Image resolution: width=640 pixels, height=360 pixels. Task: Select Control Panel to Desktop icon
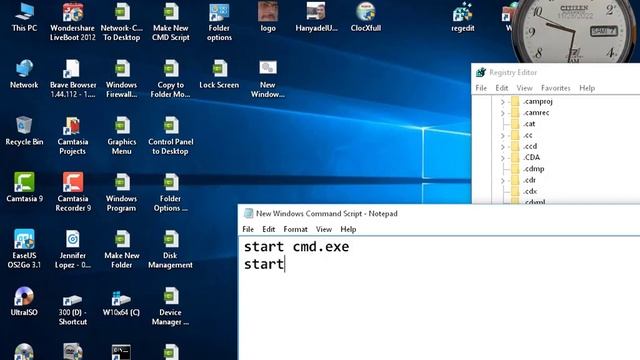(x=171, y=135)
